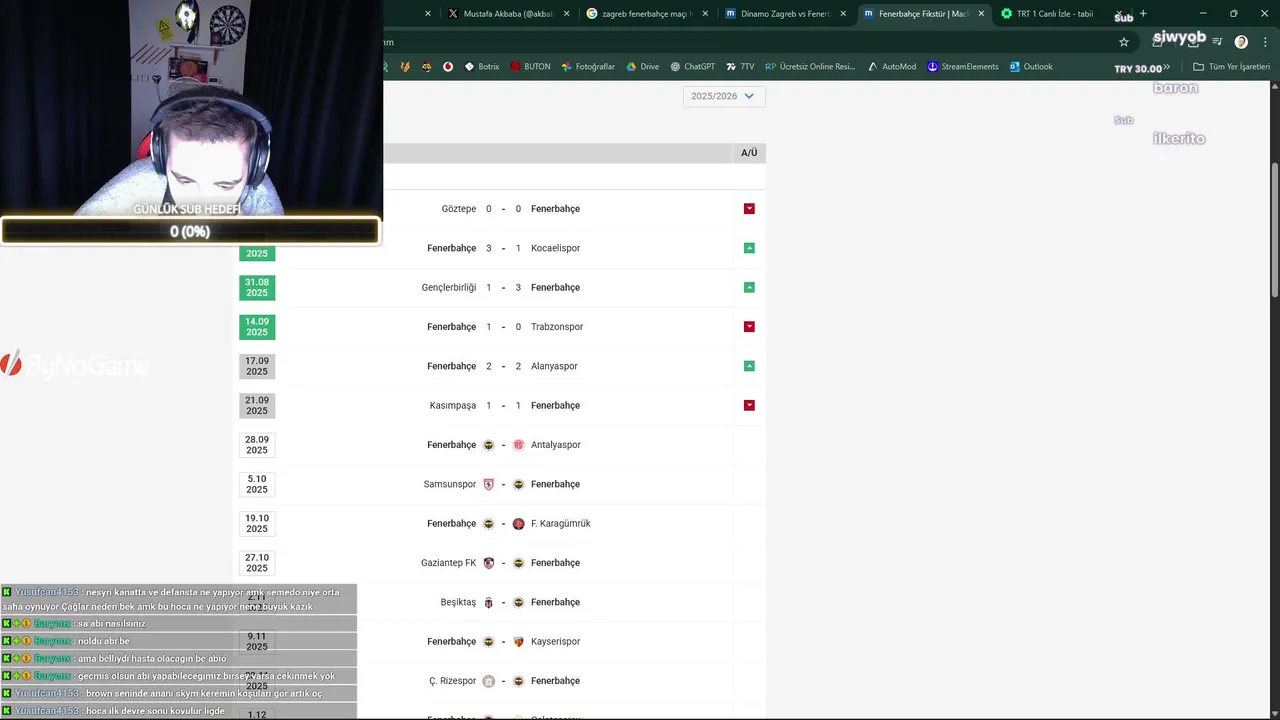
Task: Open the Antalyaspor team link
Action: pyautogui.click(x=556, y=445)
